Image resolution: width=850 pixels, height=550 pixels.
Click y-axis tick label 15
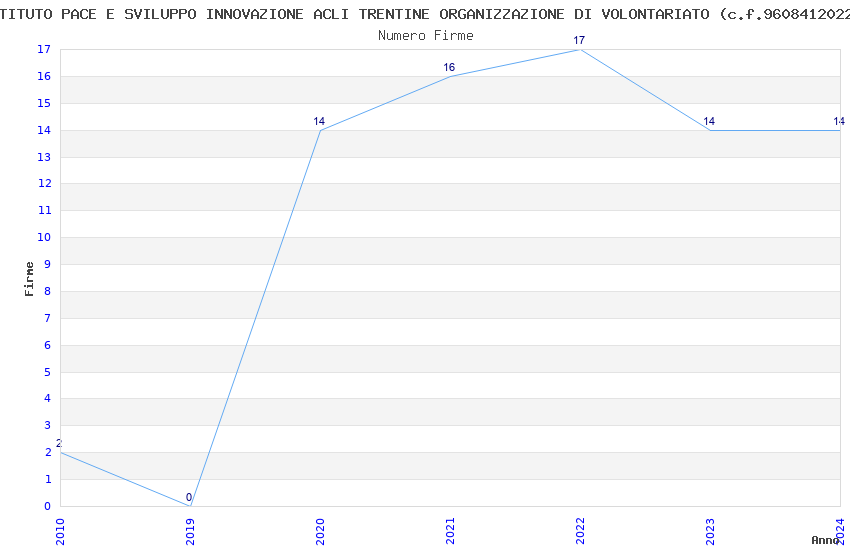[44, 103]
